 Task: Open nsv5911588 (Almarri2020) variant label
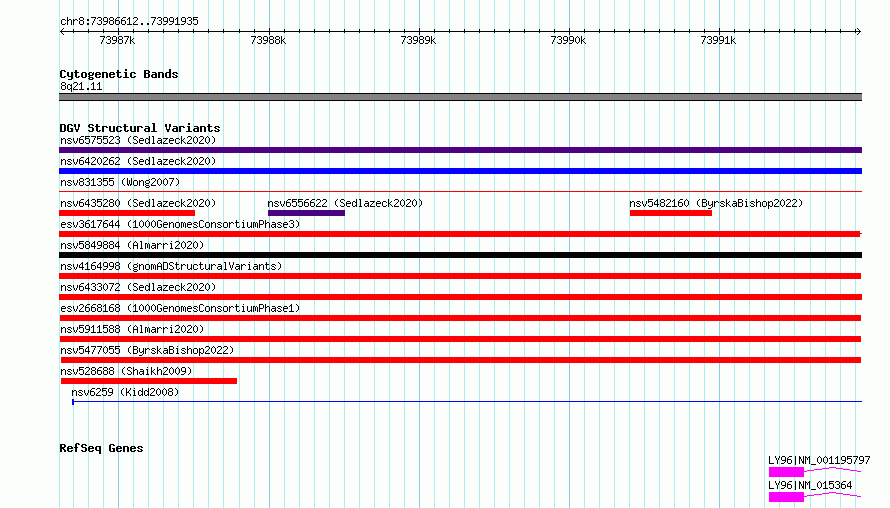tap(132, 329)
